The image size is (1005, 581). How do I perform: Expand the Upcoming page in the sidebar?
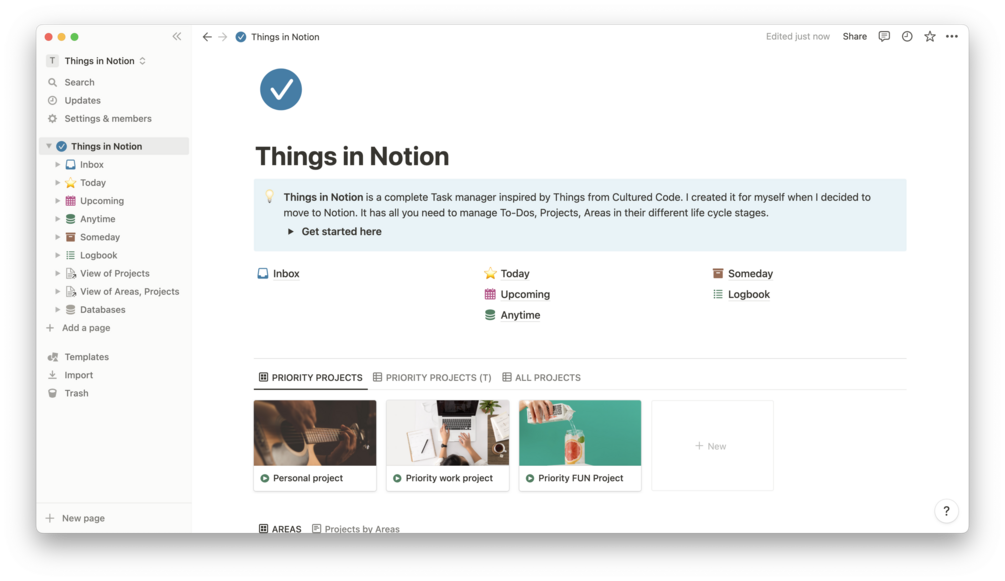tap(58, 201)
